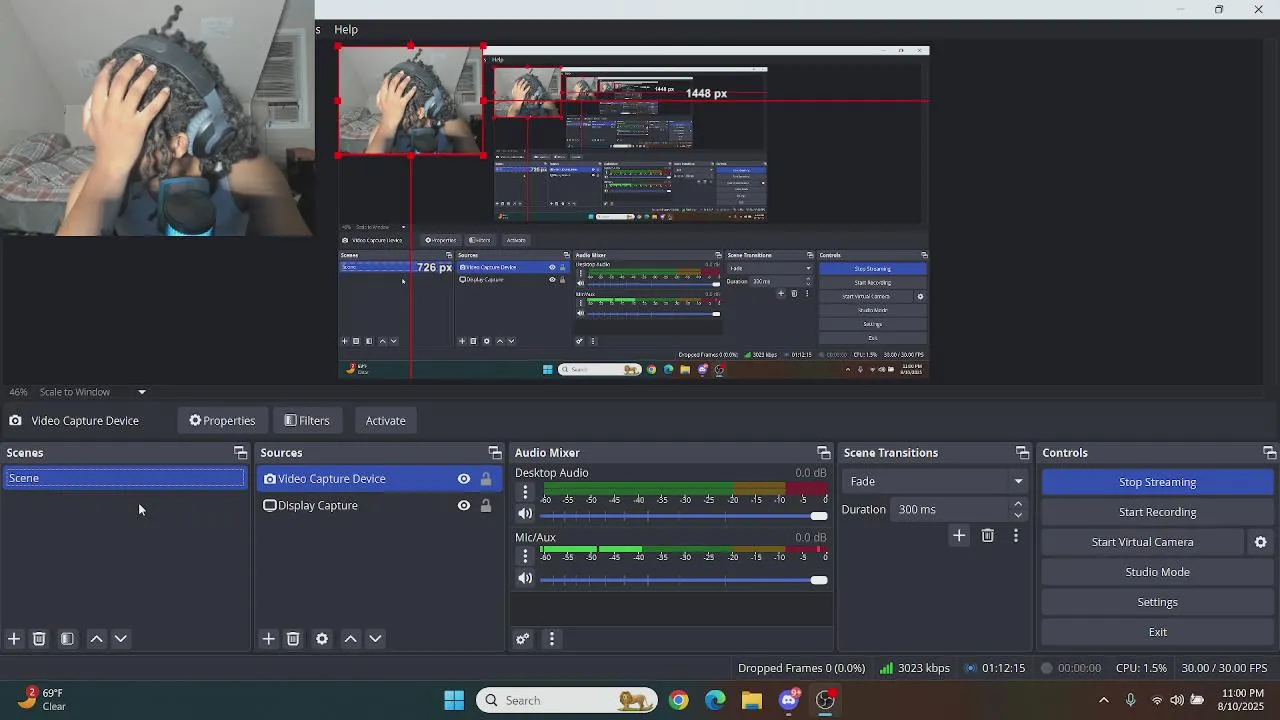Click the taskbar Search box
1280x720 pixels.
point(567,700)
